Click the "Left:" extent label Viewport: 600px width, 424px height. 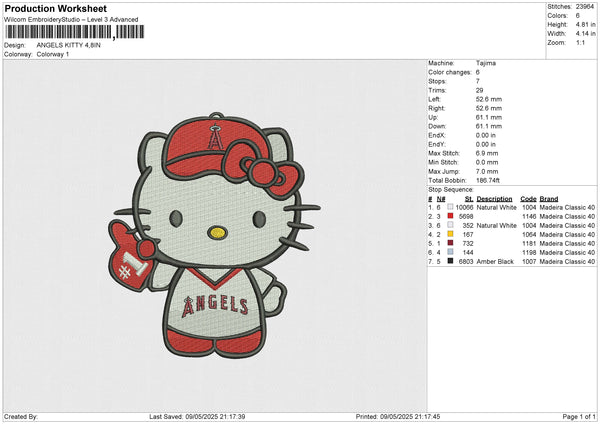[434, 99]
